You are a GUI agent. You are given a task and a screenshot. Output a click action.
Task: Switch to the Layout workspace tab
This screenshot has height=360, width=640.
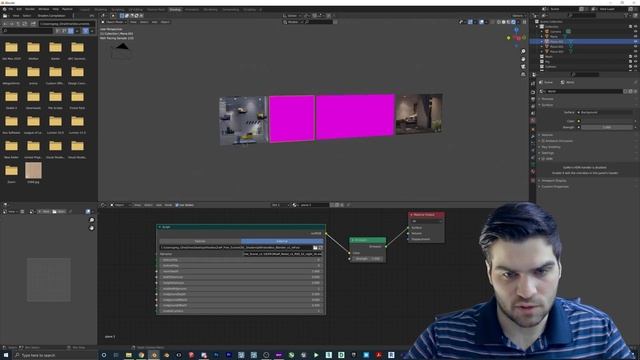(85, 9)
